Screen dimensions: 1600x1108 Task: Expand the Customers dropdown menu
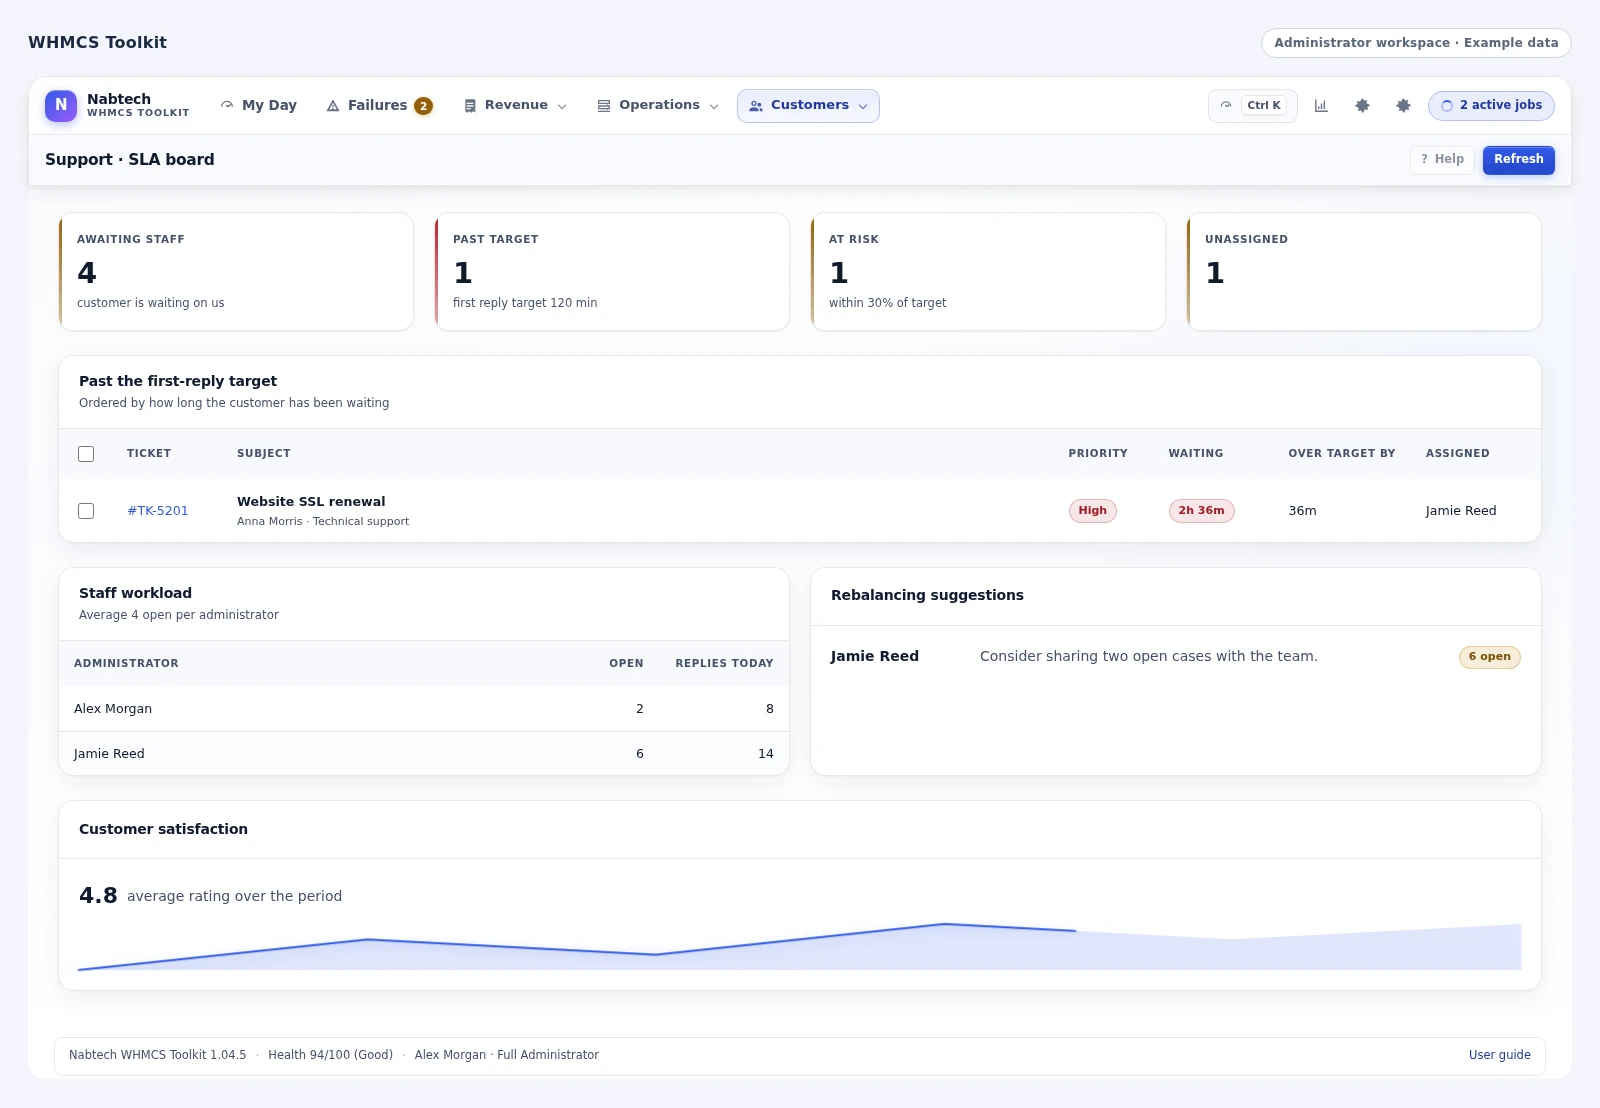point(808,105)
